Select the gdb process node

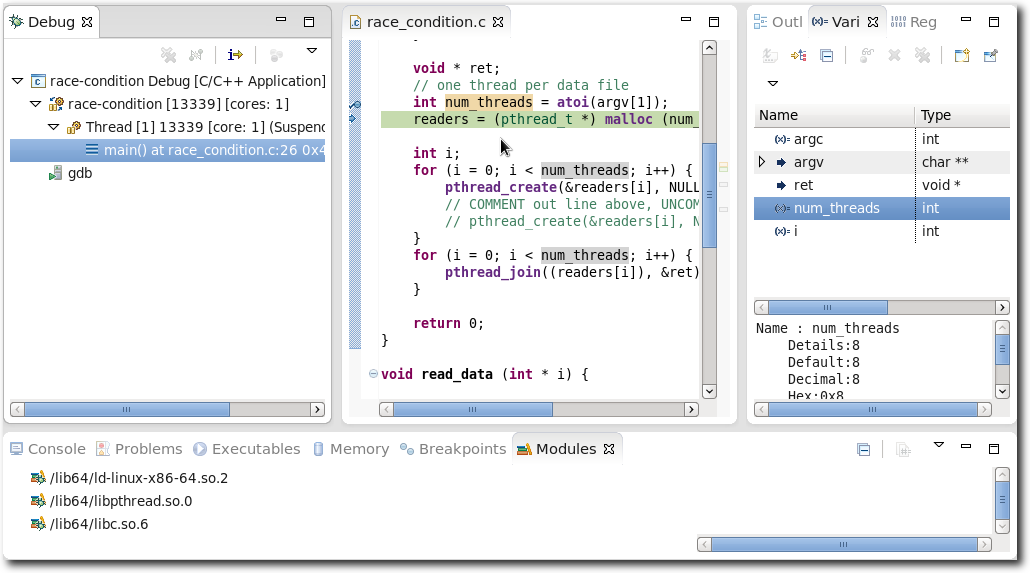tap(79, 173)
